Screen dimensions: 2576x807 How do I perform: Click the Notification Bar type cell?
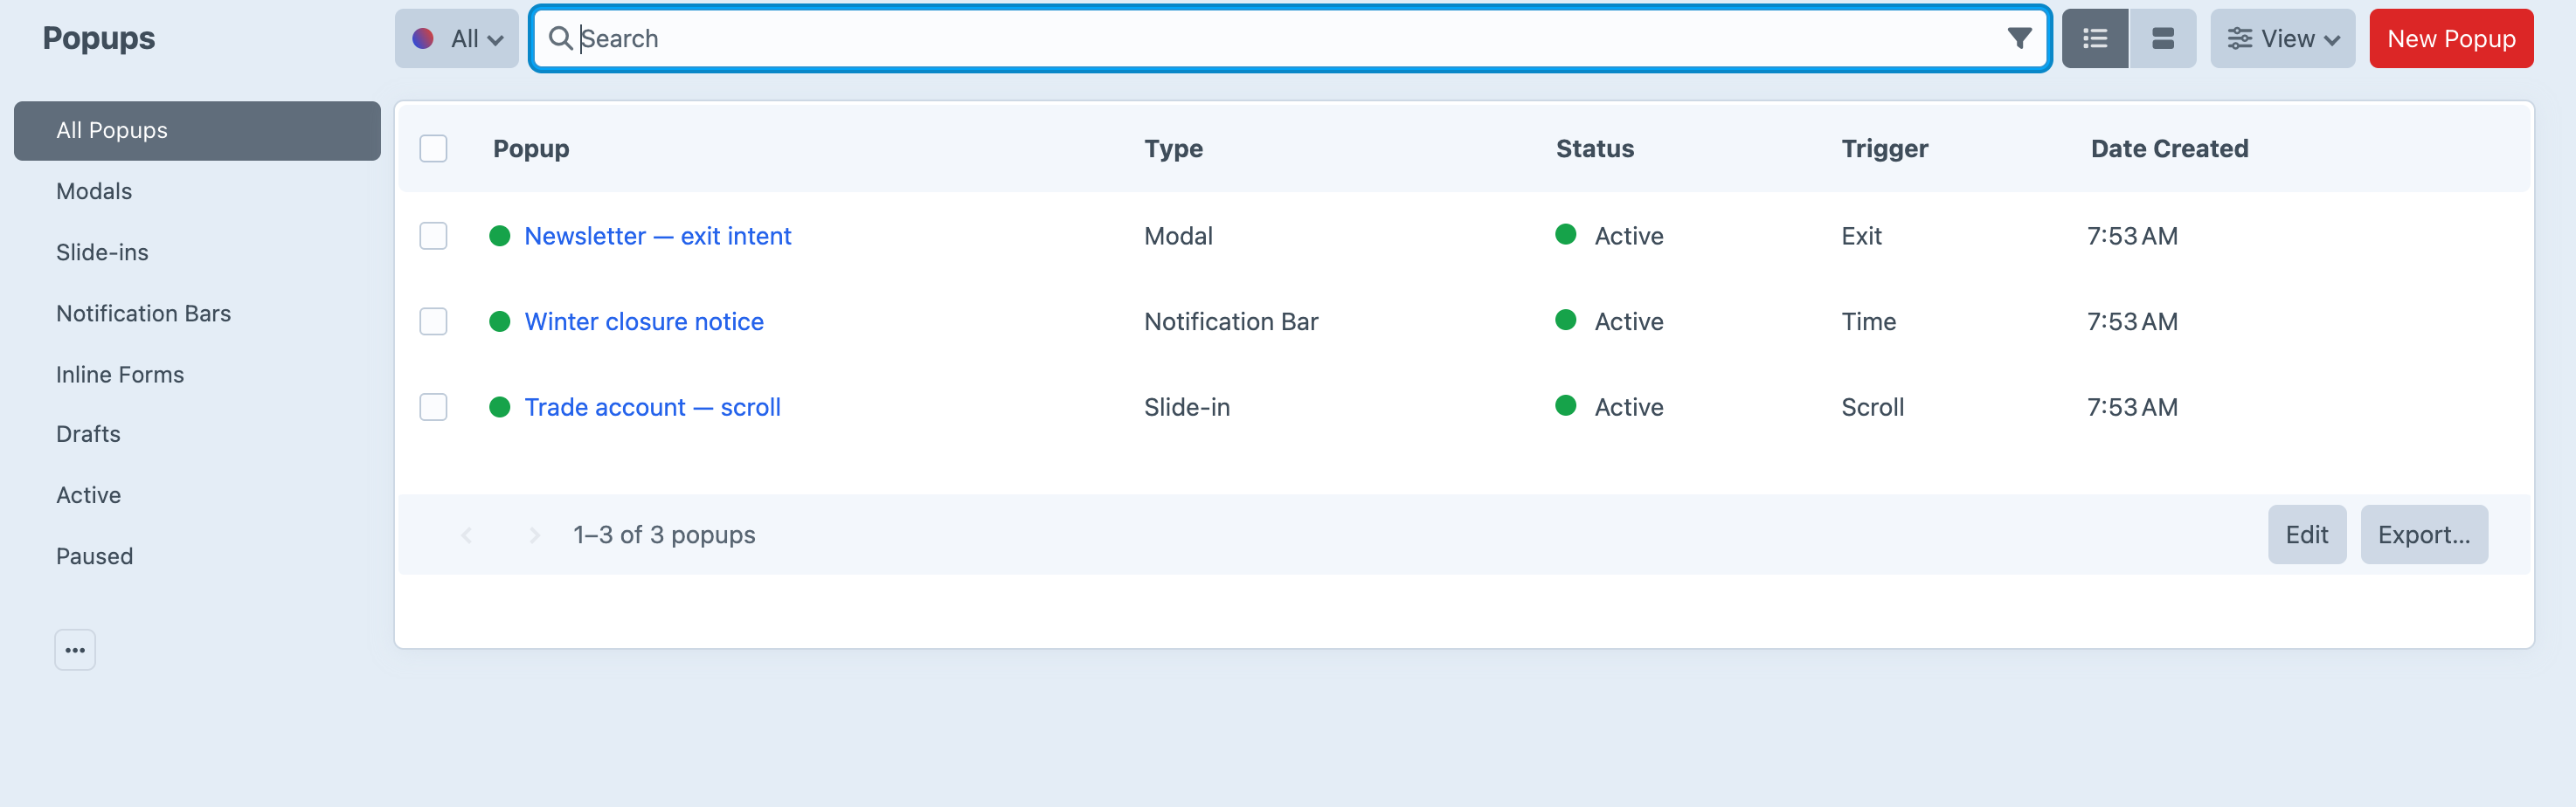[x=1231, y=322]
